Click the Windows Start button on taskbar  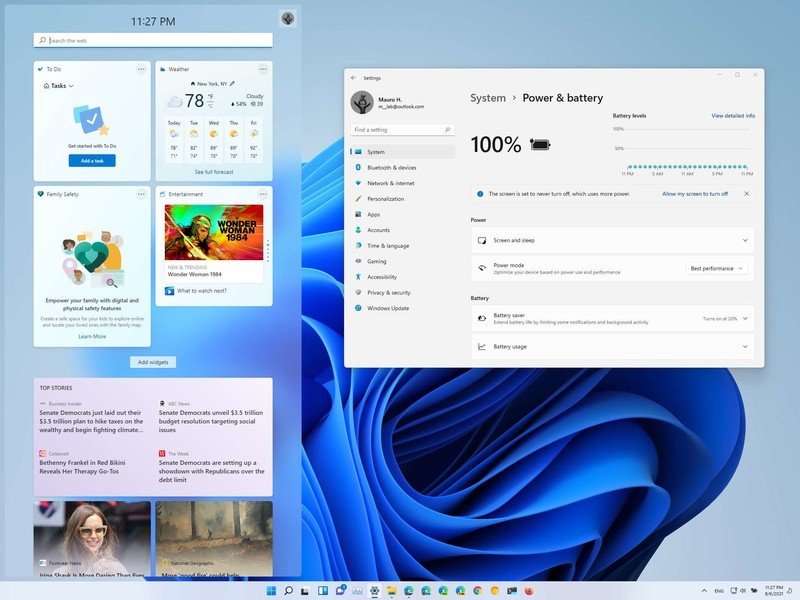[269, 591]
